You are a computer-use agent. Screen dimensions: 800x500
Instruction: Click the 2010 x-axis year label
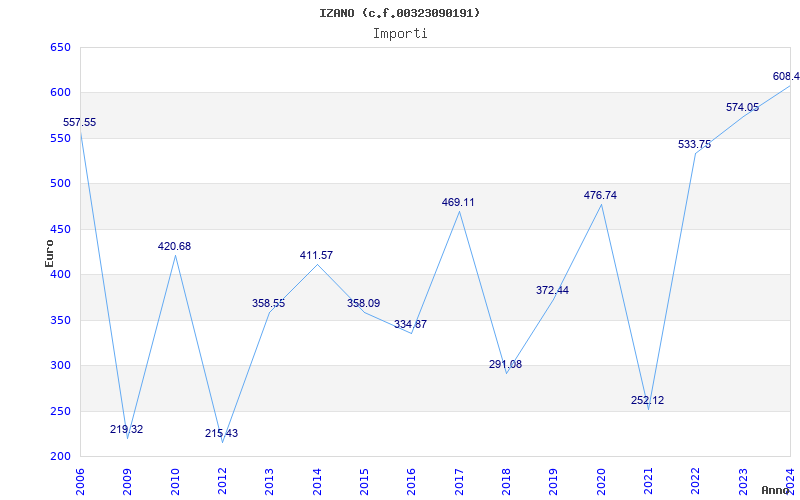point(175,482)
